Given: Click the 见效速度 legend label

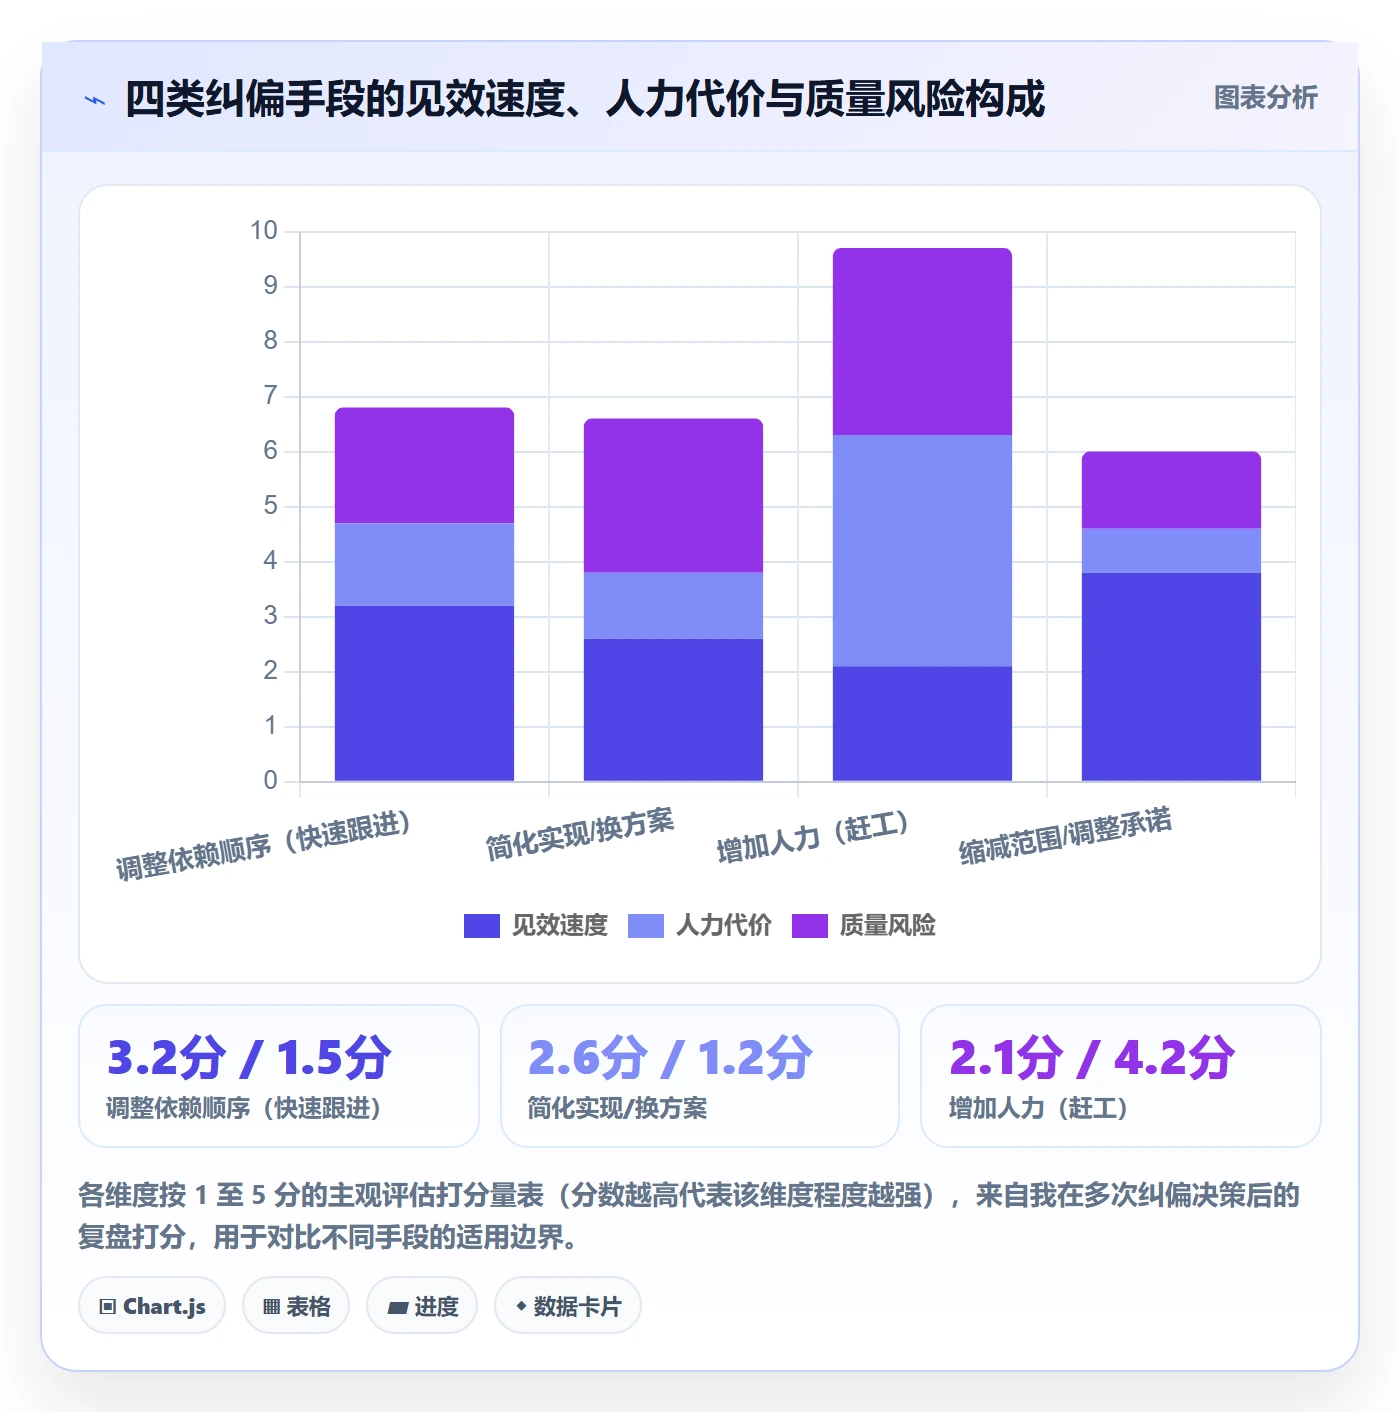Looking at the screenshot, I should pos(560,926).
